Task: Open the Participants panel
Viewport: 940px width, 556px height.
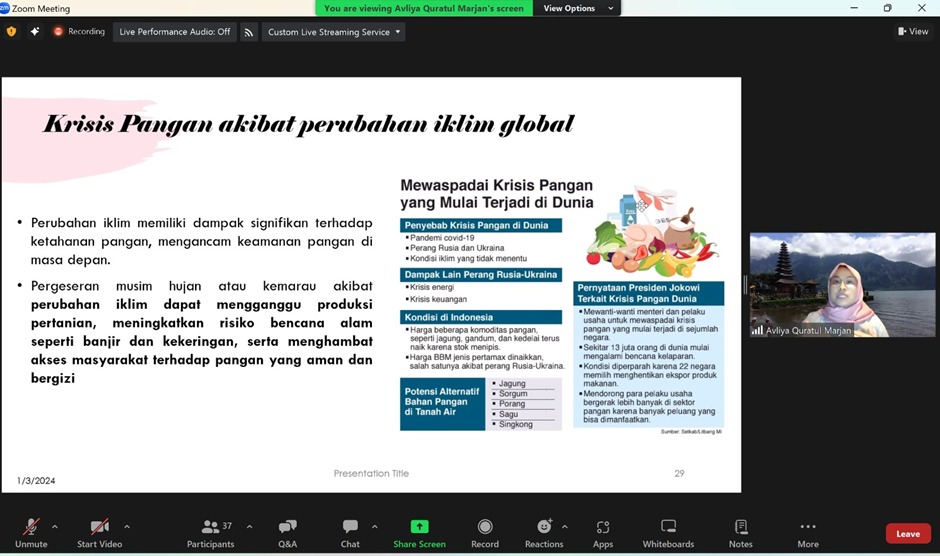Action: pos(210,533)
